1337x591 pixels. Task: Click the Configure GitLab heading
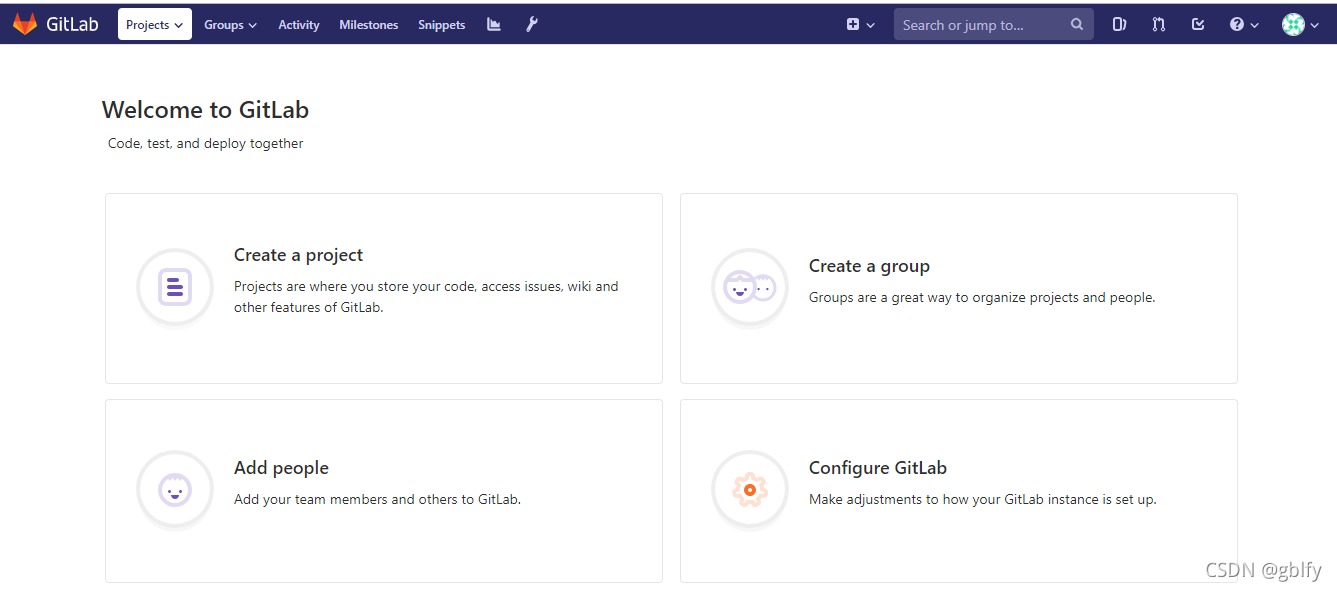click(x=878, y=468)
